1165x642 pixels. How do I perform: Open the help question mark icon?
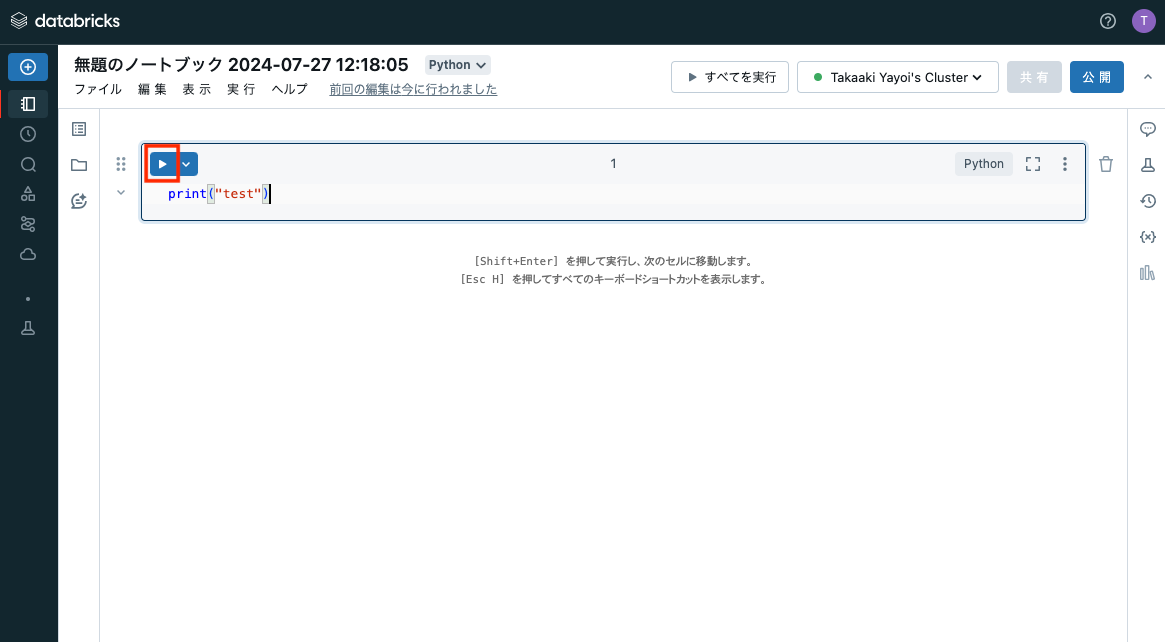[1107, 20]
